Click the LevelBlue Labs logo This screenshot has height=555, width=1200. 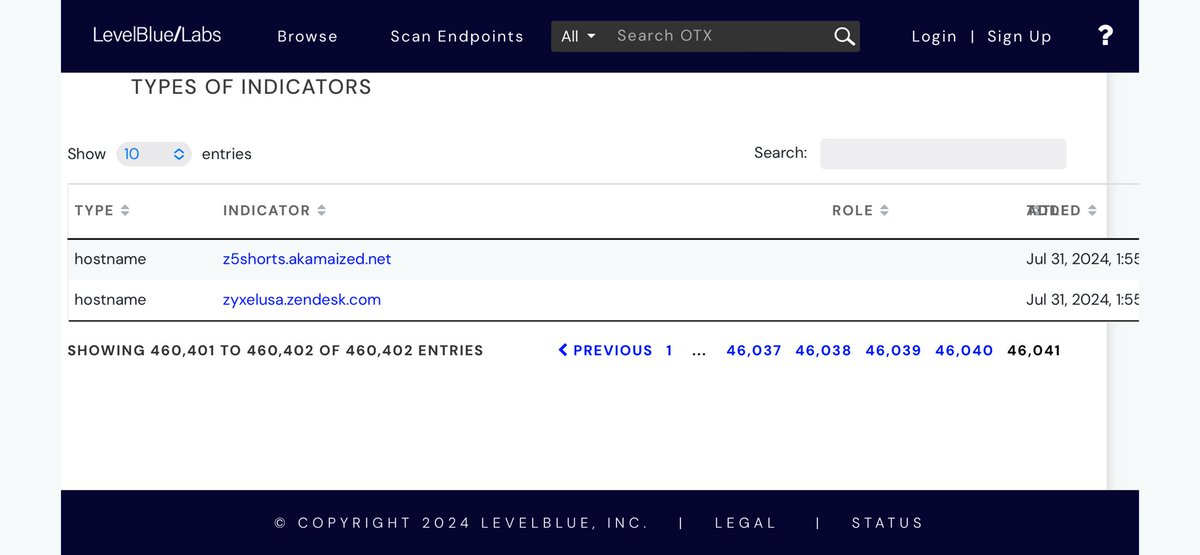tap(157, 35)
